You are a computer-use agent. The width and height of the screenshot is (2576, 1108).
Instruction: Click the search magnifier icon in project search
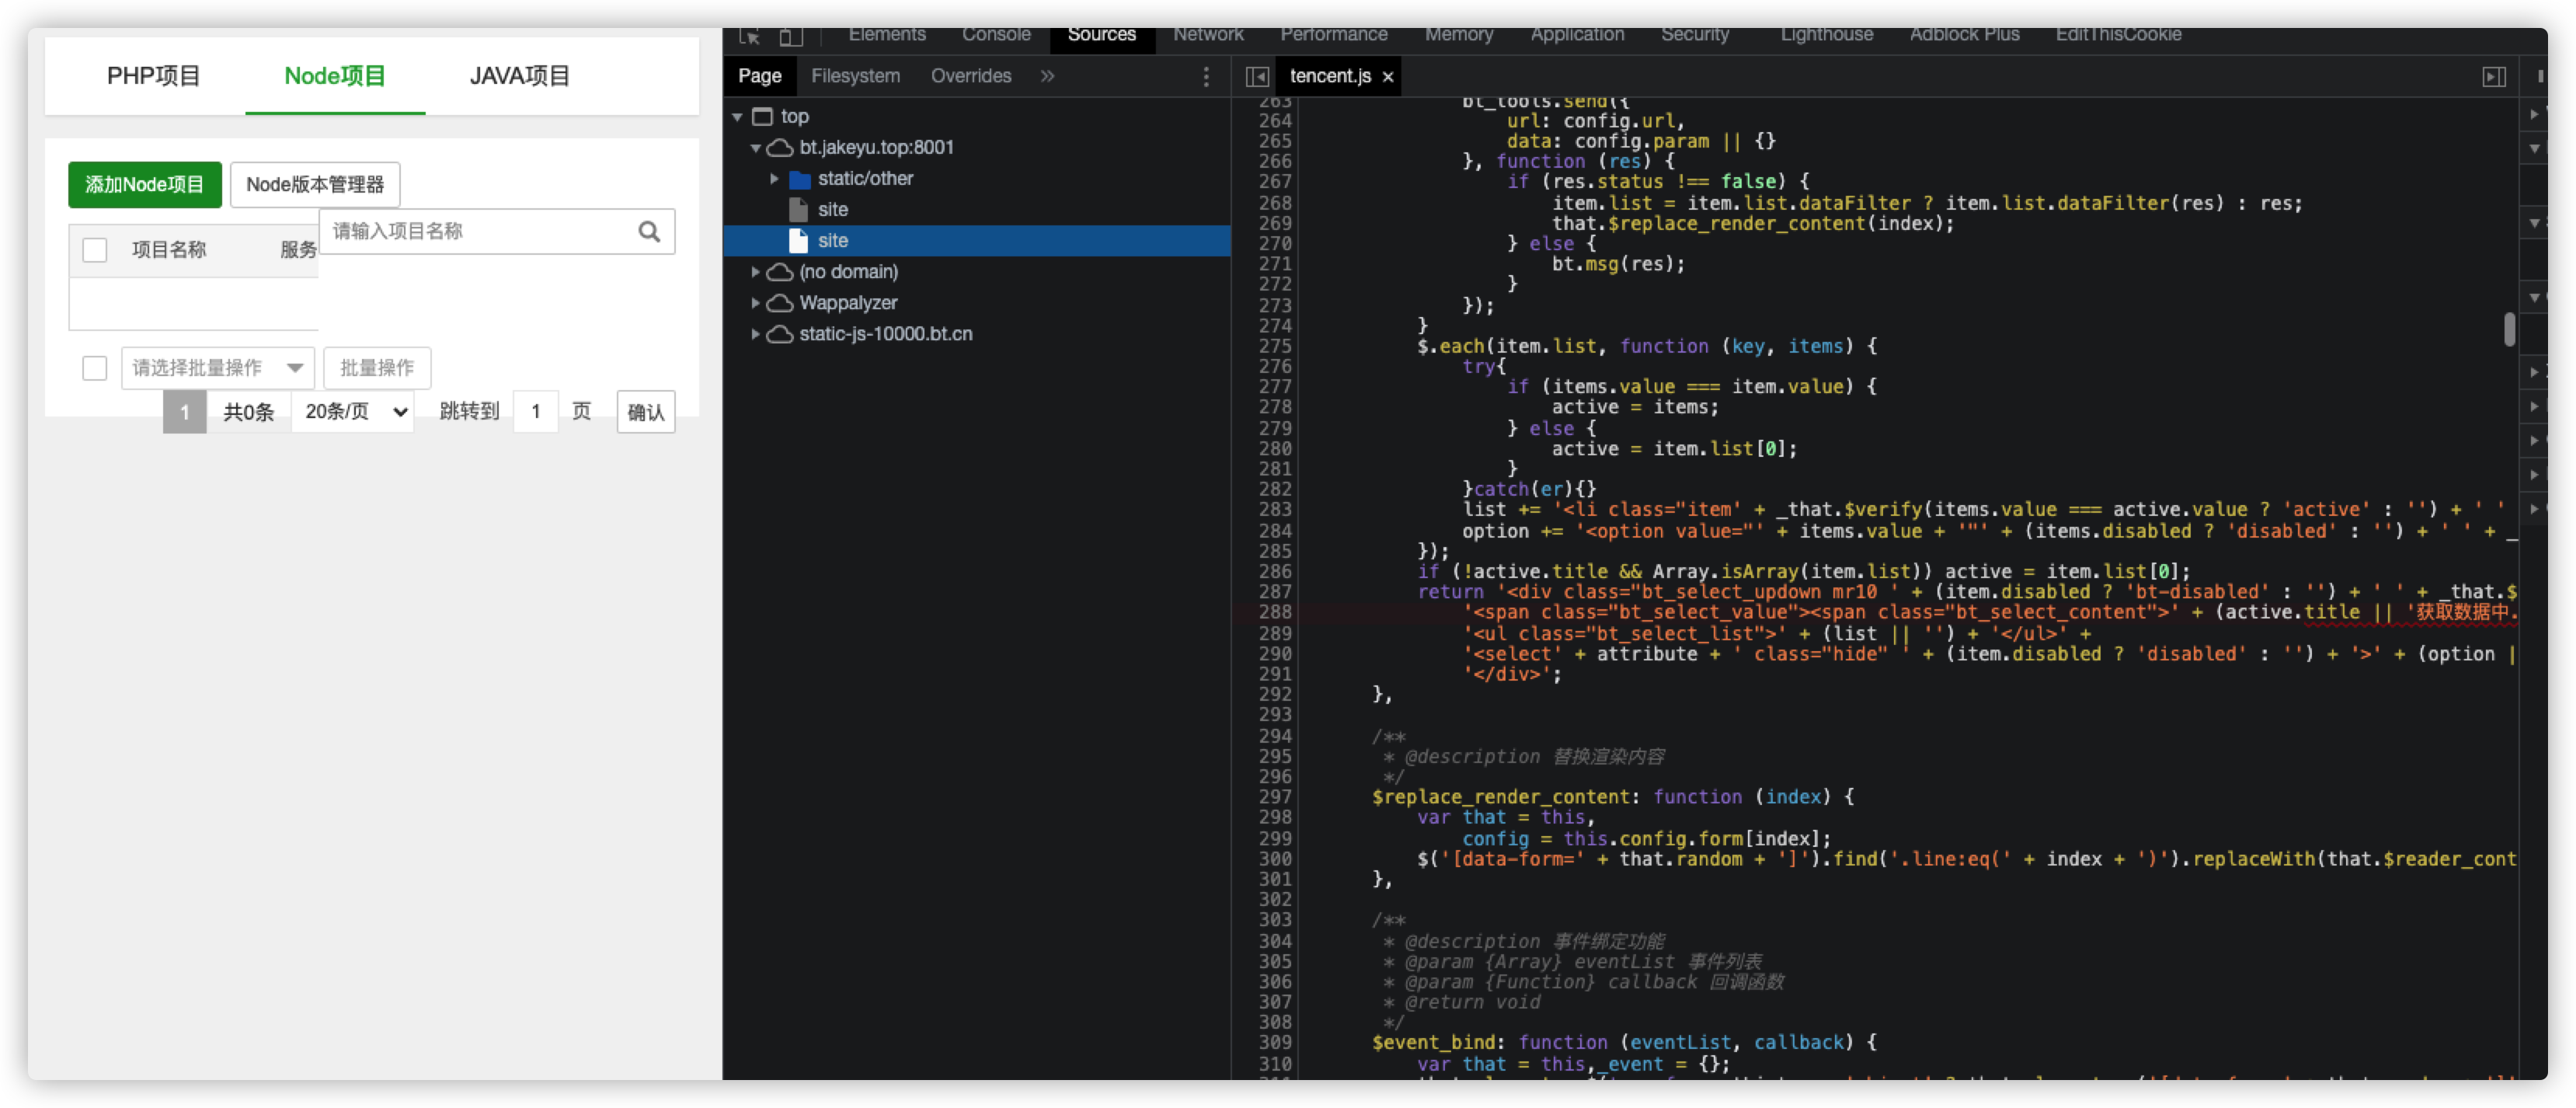tap(649, 232)
